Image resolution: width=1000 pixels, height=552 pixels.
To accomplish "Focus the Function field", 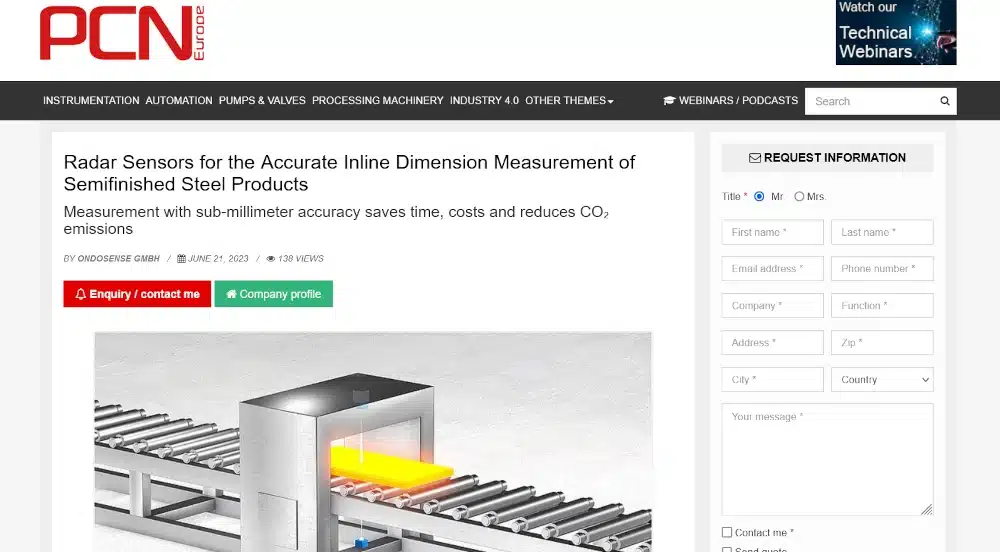I will point(882,305).
